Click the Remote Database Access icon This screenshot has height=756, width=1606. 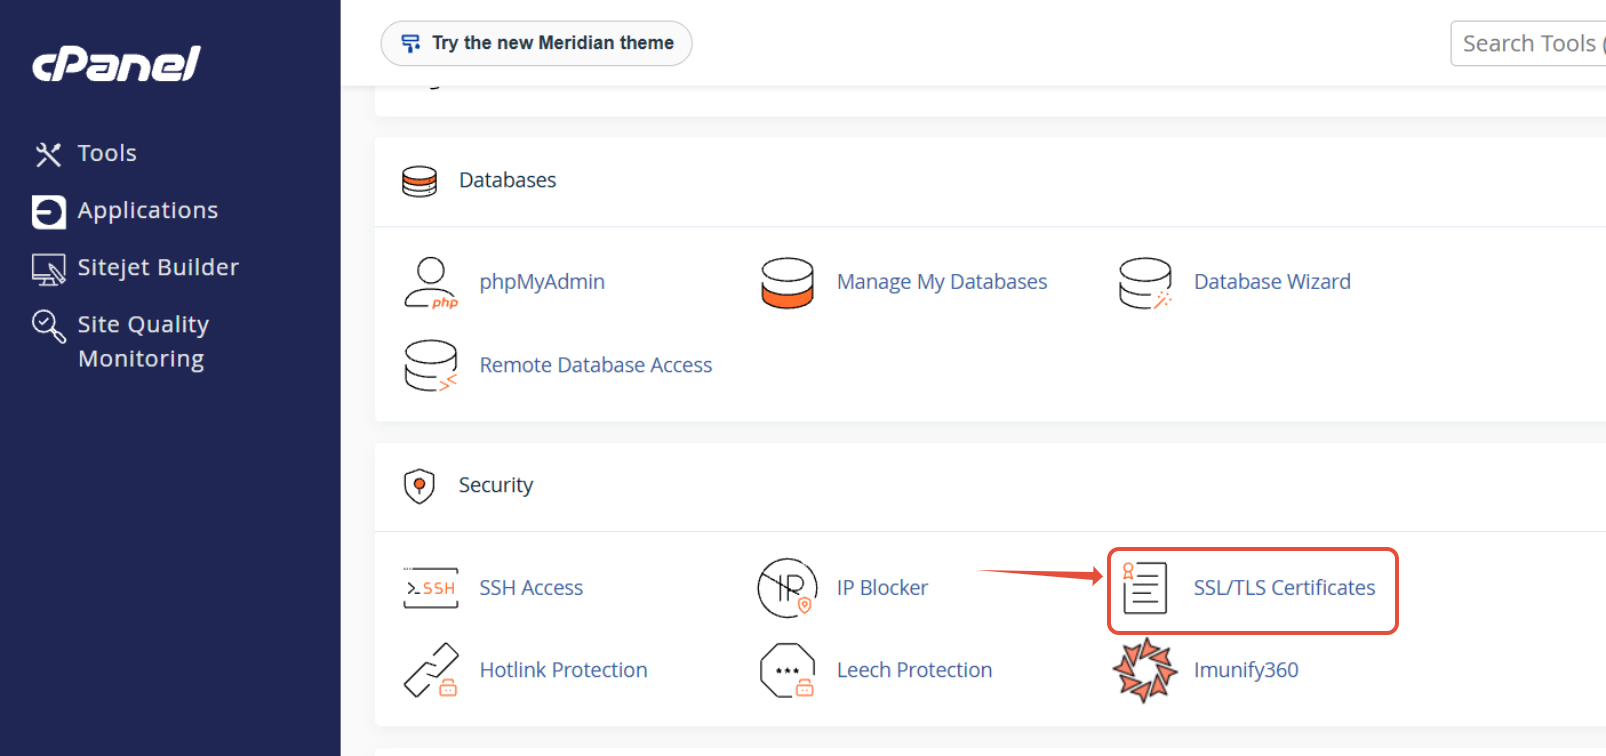pos(431,366)
